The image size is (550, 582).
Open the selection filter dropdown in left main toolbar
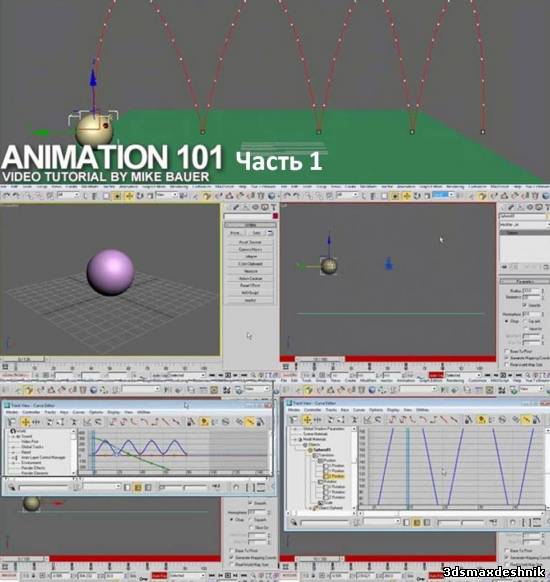pyautogui.click(x=68, y=195)
